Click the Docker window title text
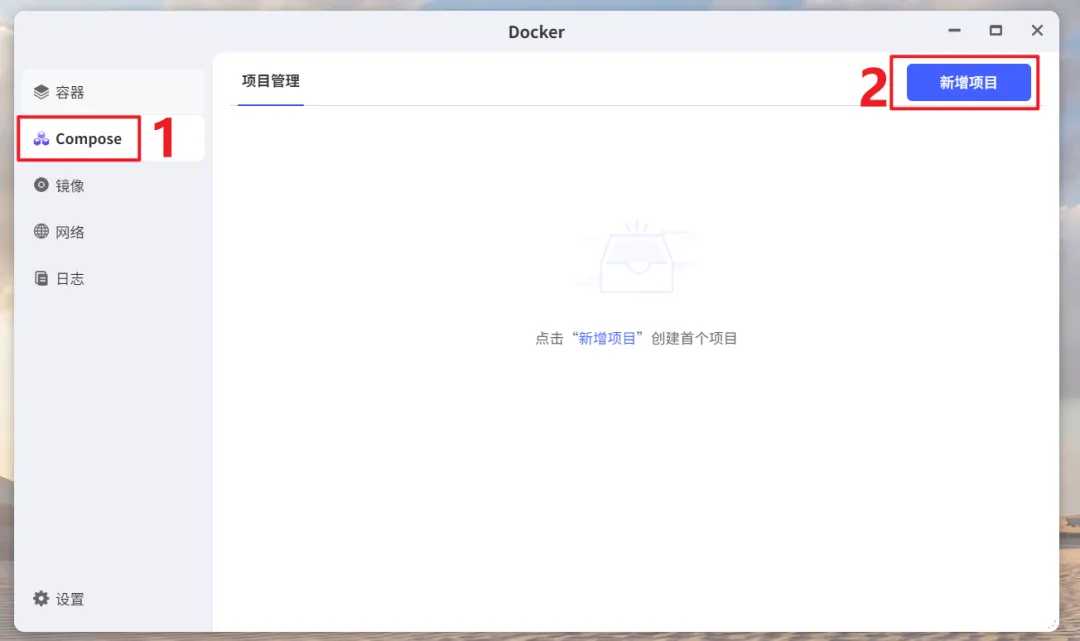The width and height of the screenshot is (1080, 641). tap(536, 32)
